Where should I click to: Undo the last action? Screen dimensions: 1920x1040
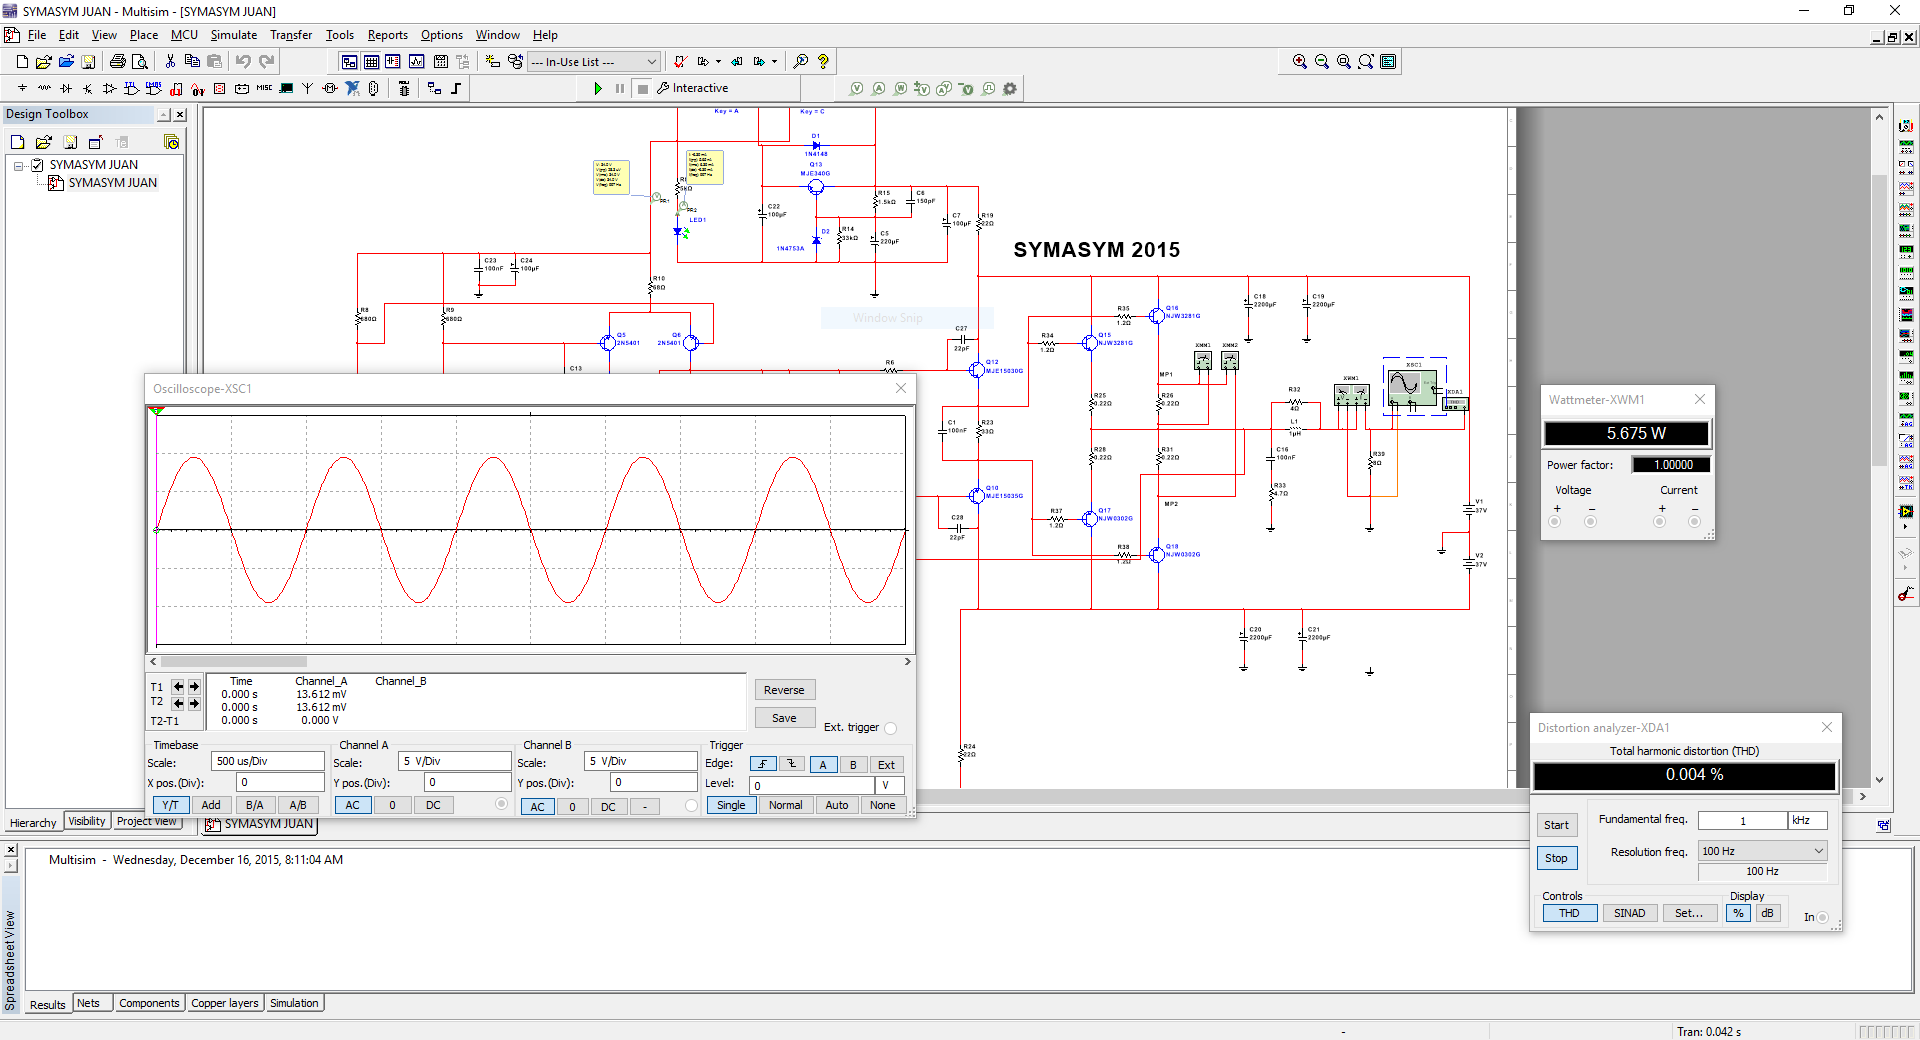pos(243,61)
